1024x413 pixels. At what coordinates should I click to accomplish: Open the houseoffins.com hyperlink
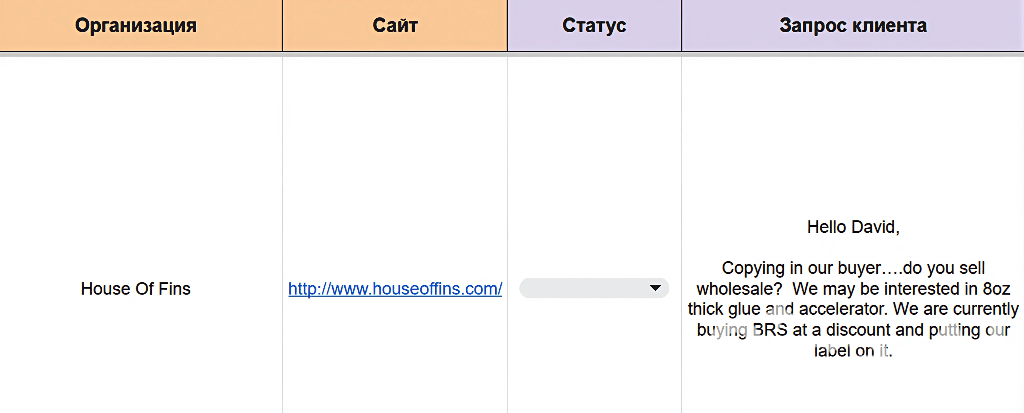tap(395, 289)
